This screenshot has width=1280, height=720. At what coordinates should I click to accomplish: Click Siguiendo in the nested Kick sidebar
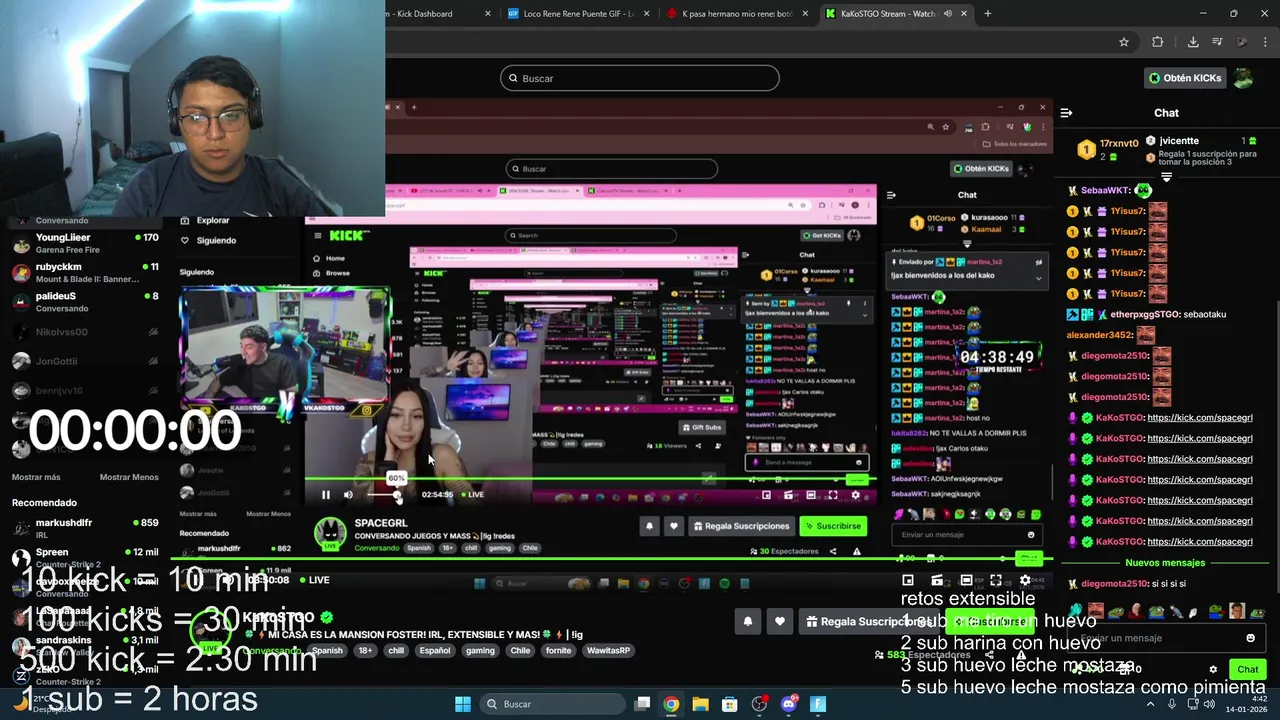pyautogui.click(x=216, y=240)
